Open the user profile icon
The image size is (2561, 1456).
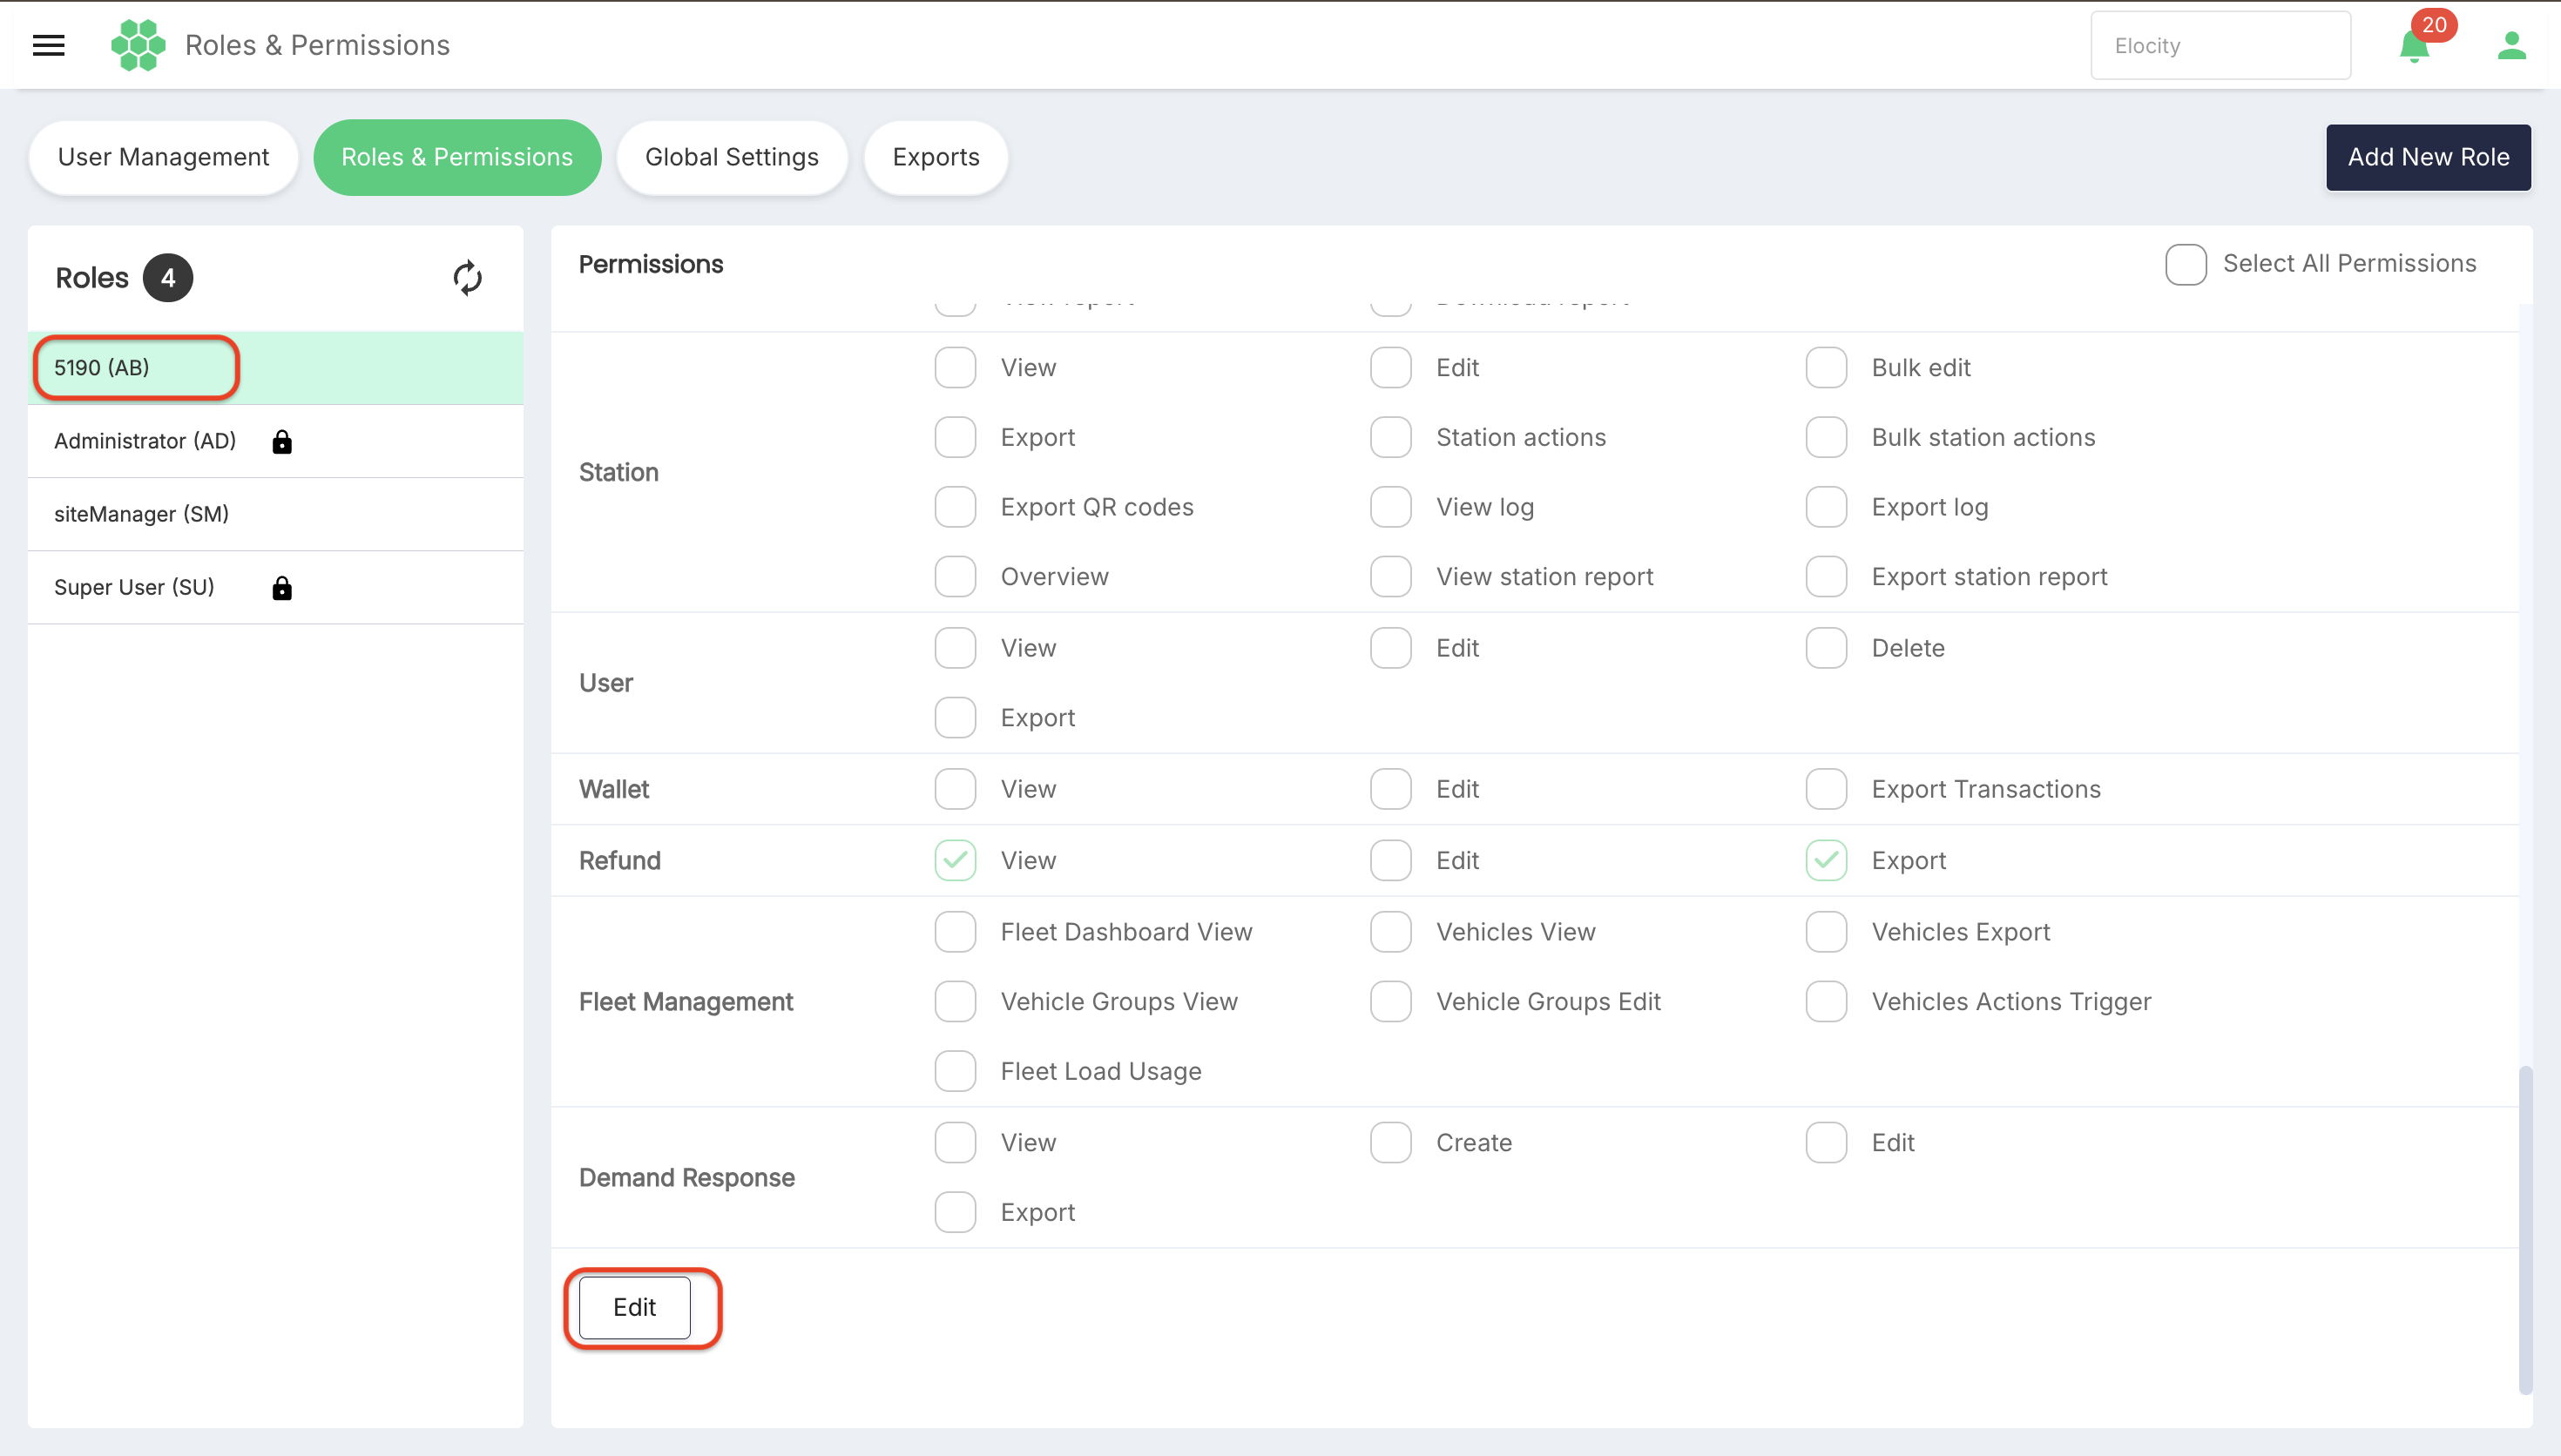coord(2511,46)
